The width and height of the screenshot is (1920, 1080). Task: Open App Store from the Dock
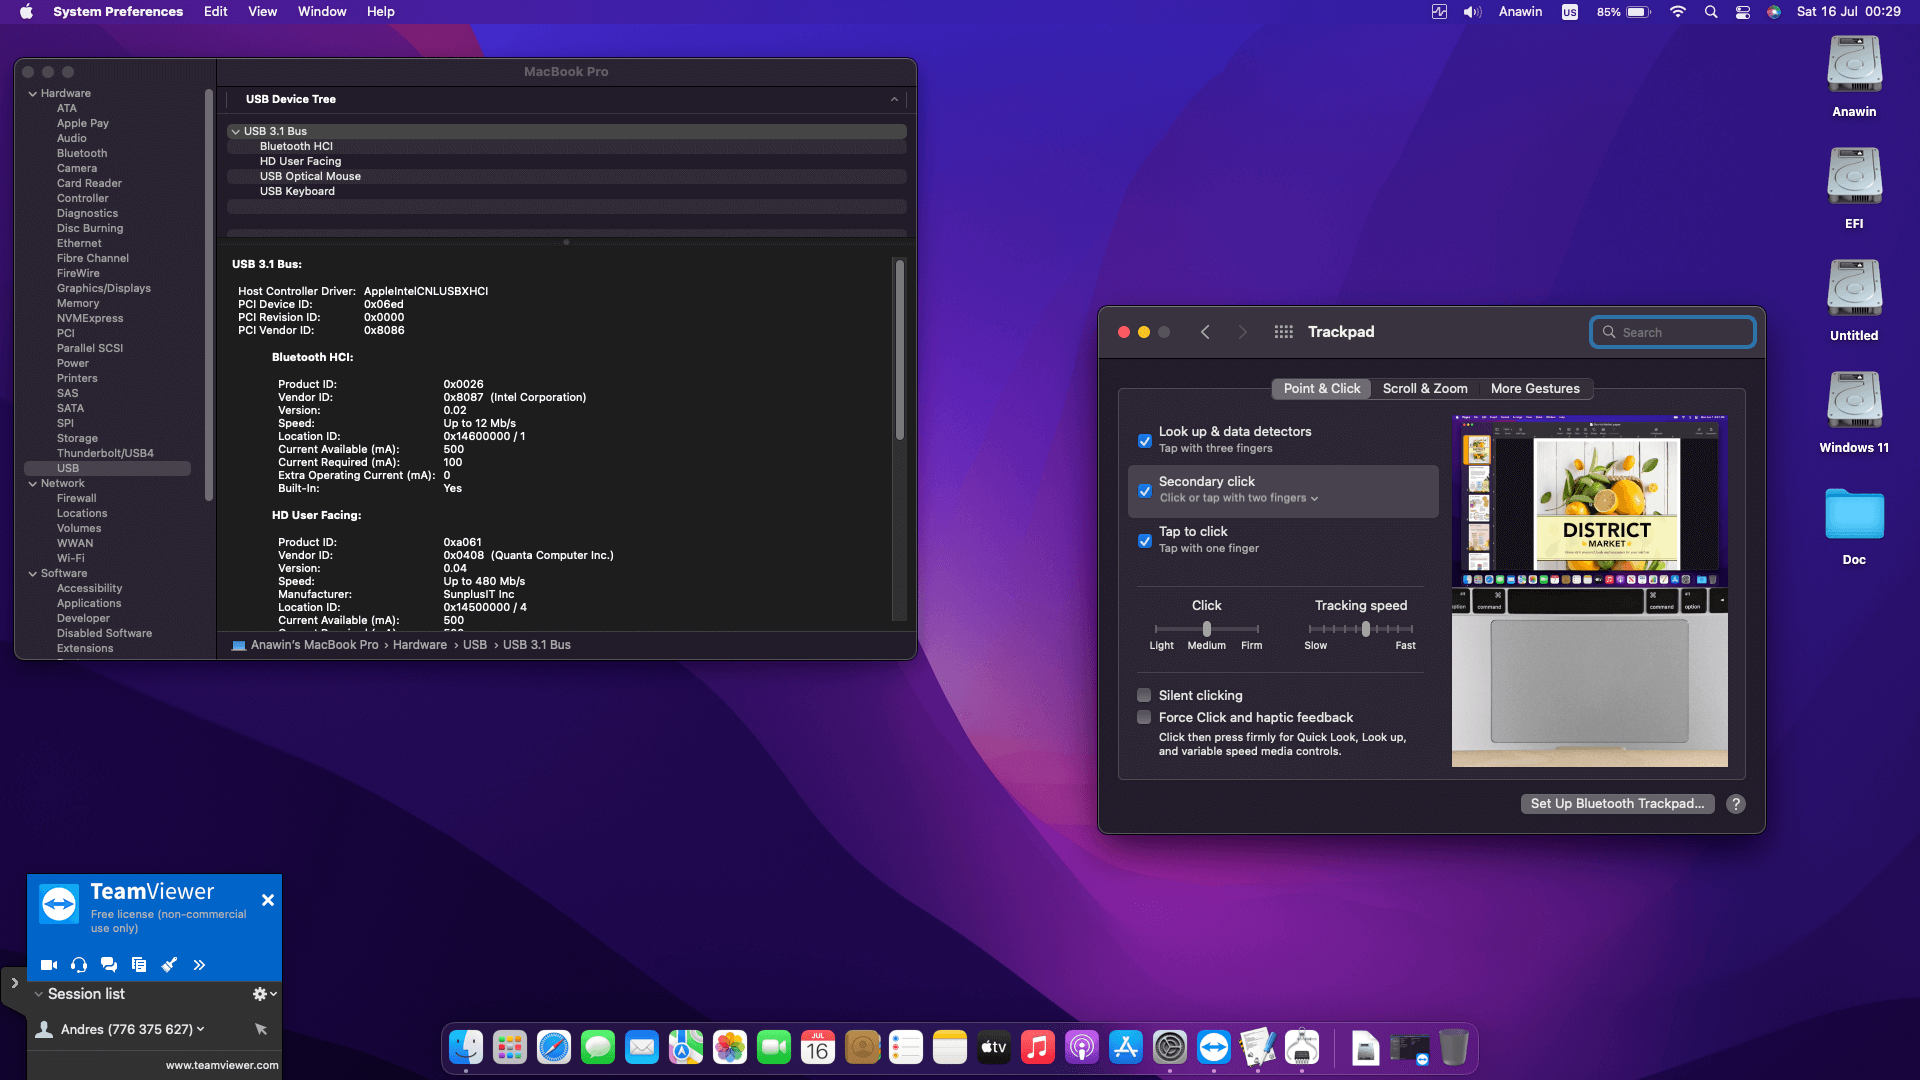(x=1126, y=1047)
